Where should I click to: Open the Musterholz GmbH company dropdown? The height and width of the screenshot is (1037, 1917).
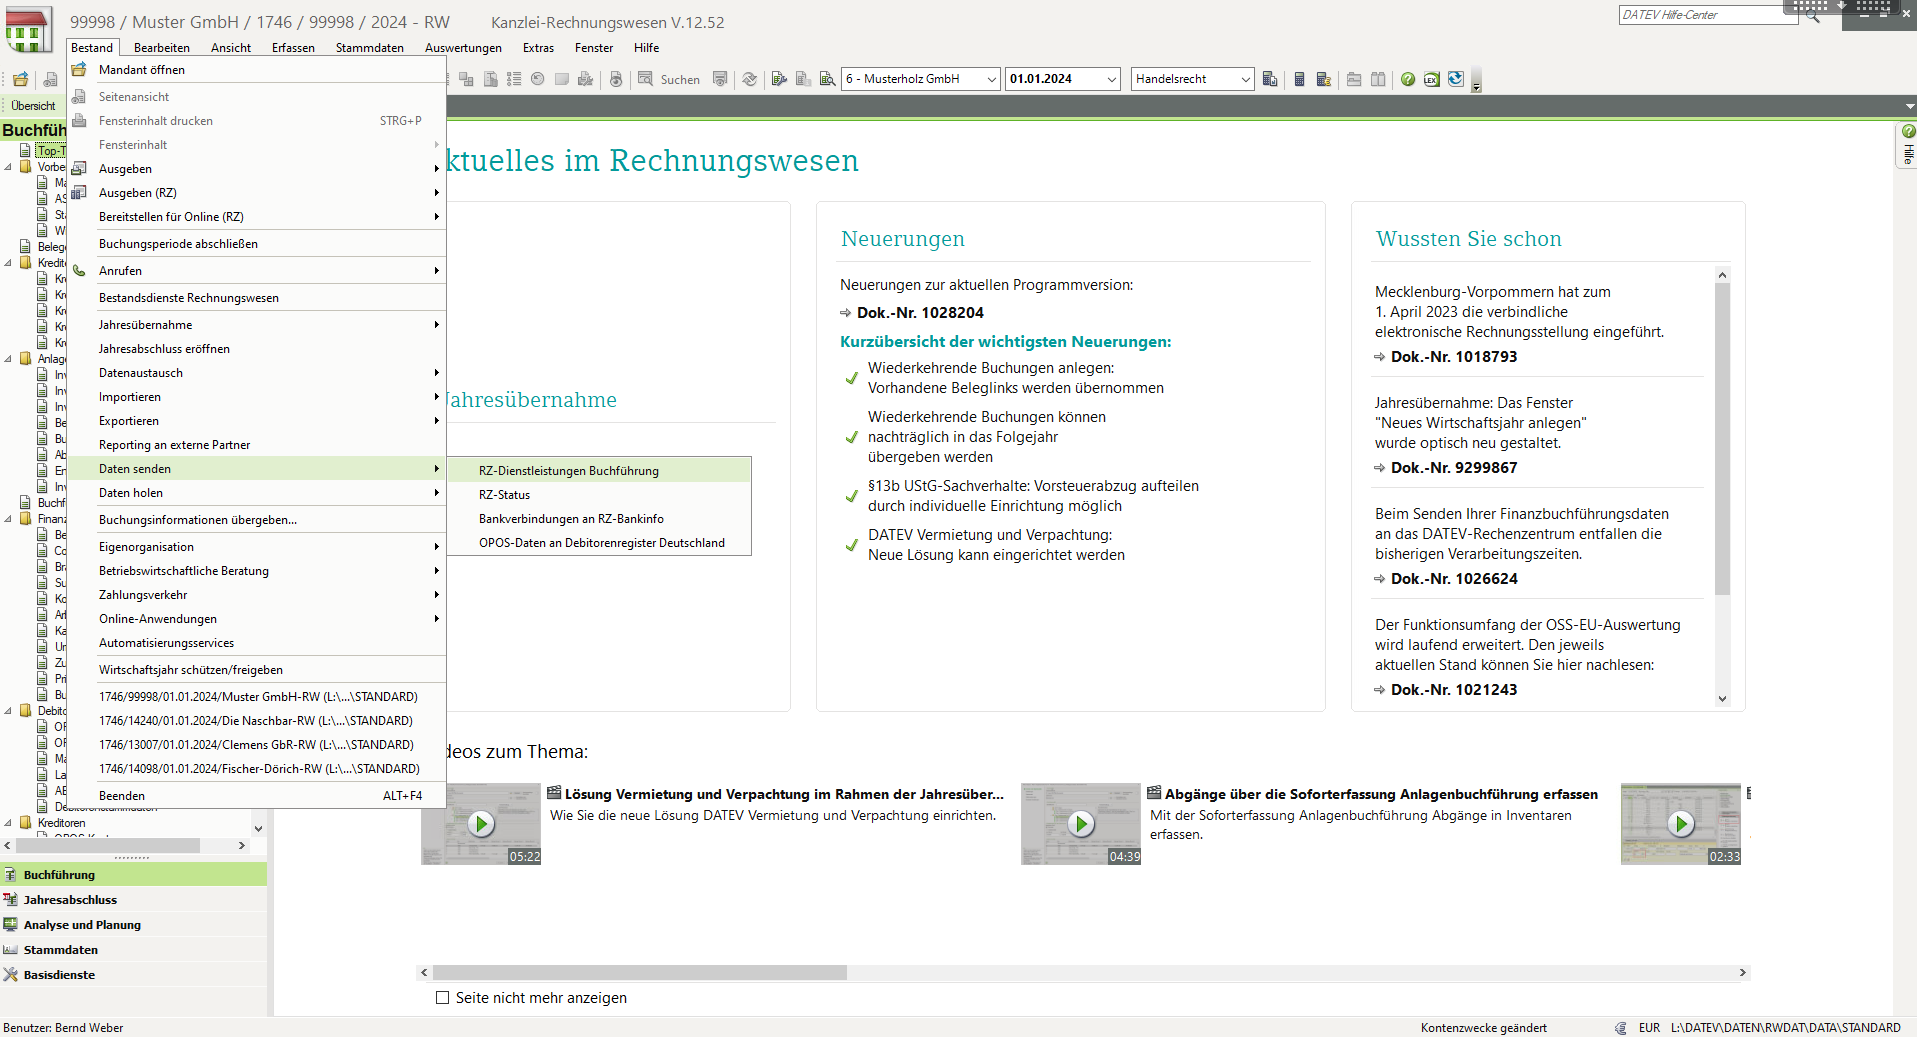click(x=991, y=79)
